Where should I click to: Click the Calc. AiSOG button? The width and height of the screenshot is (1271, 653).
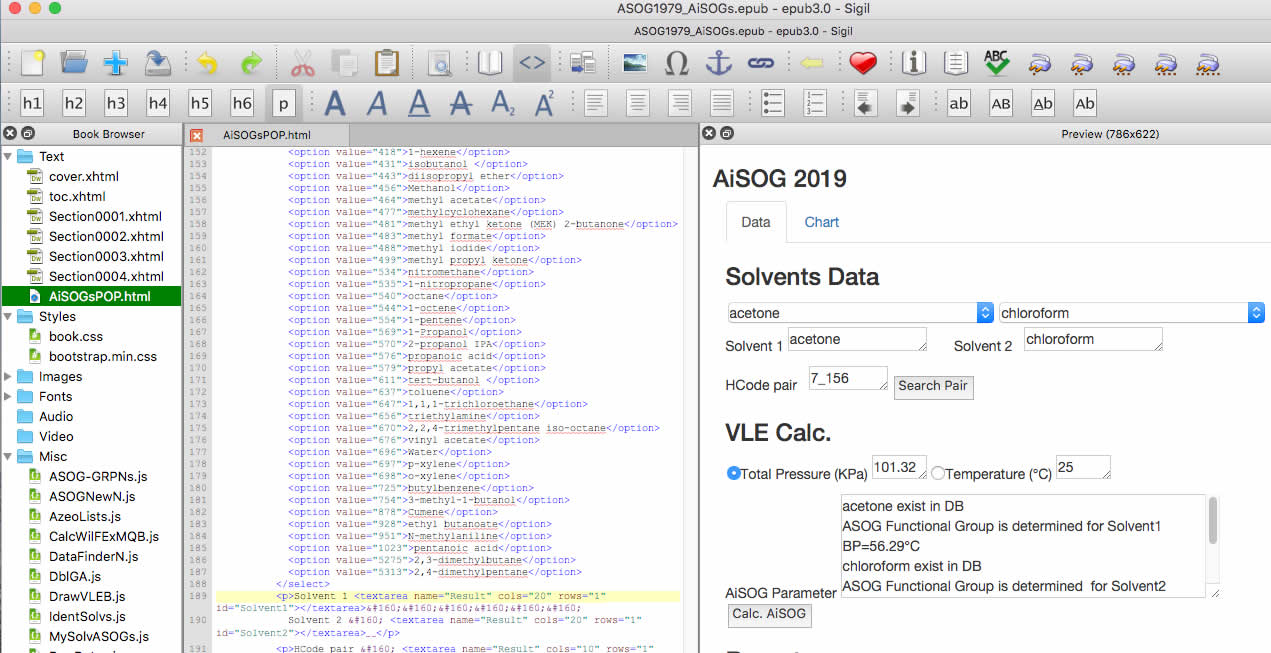[769, 614]
